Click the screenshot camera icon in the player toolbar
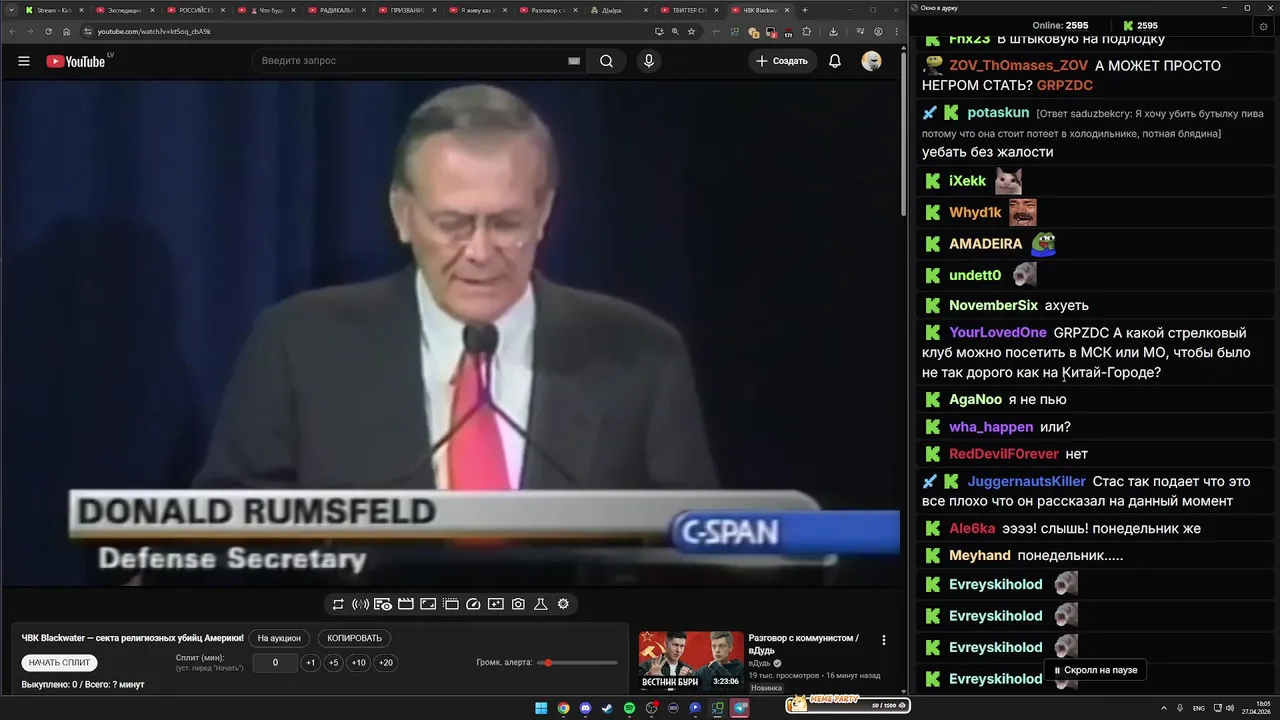This screenshot has width=1280, height=720. [x=518, y=604]
